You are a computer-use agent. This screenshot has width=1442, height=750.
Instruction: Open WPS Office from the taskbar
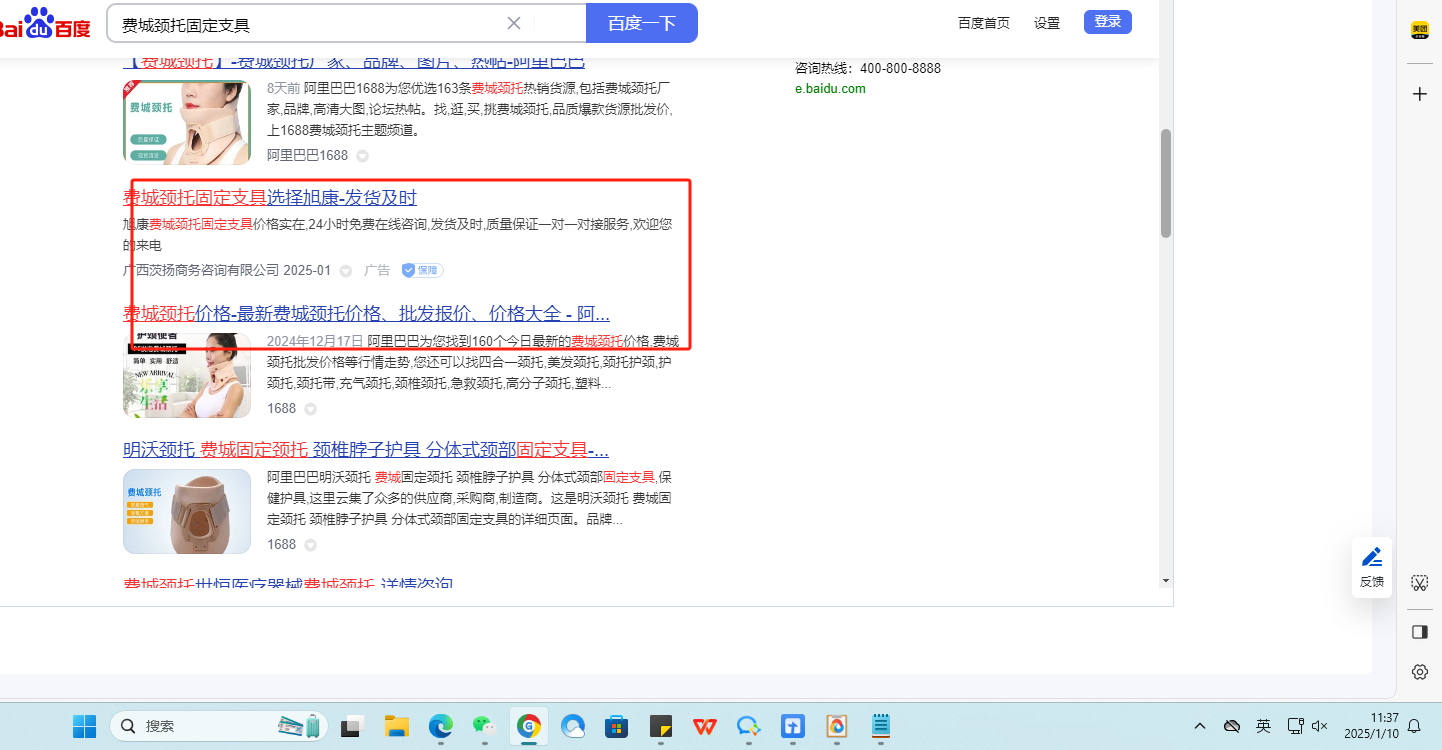704,726
